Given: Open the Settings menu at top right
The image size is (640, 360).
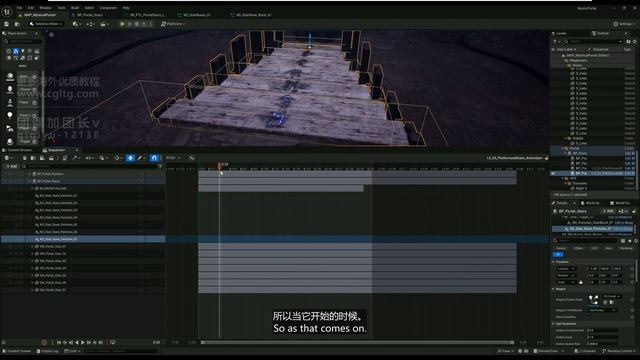Looking at the screenshot, I should coord(624,24).
